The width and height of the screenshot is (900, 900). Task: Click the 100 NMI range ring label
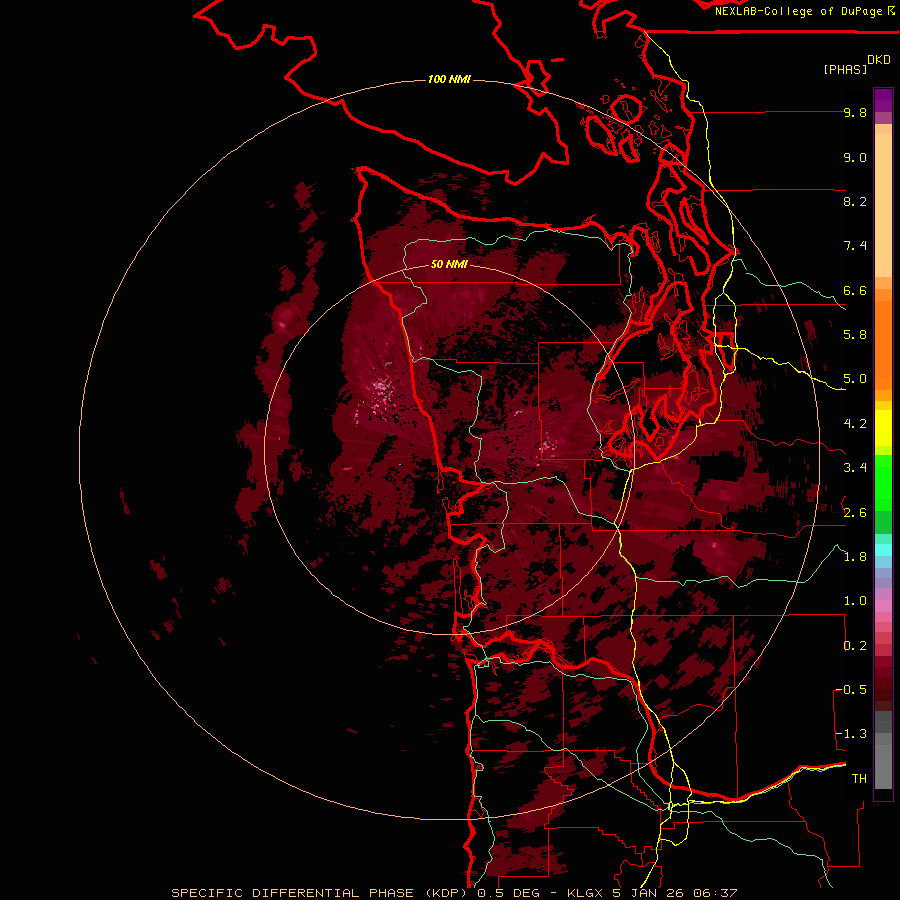449,79
